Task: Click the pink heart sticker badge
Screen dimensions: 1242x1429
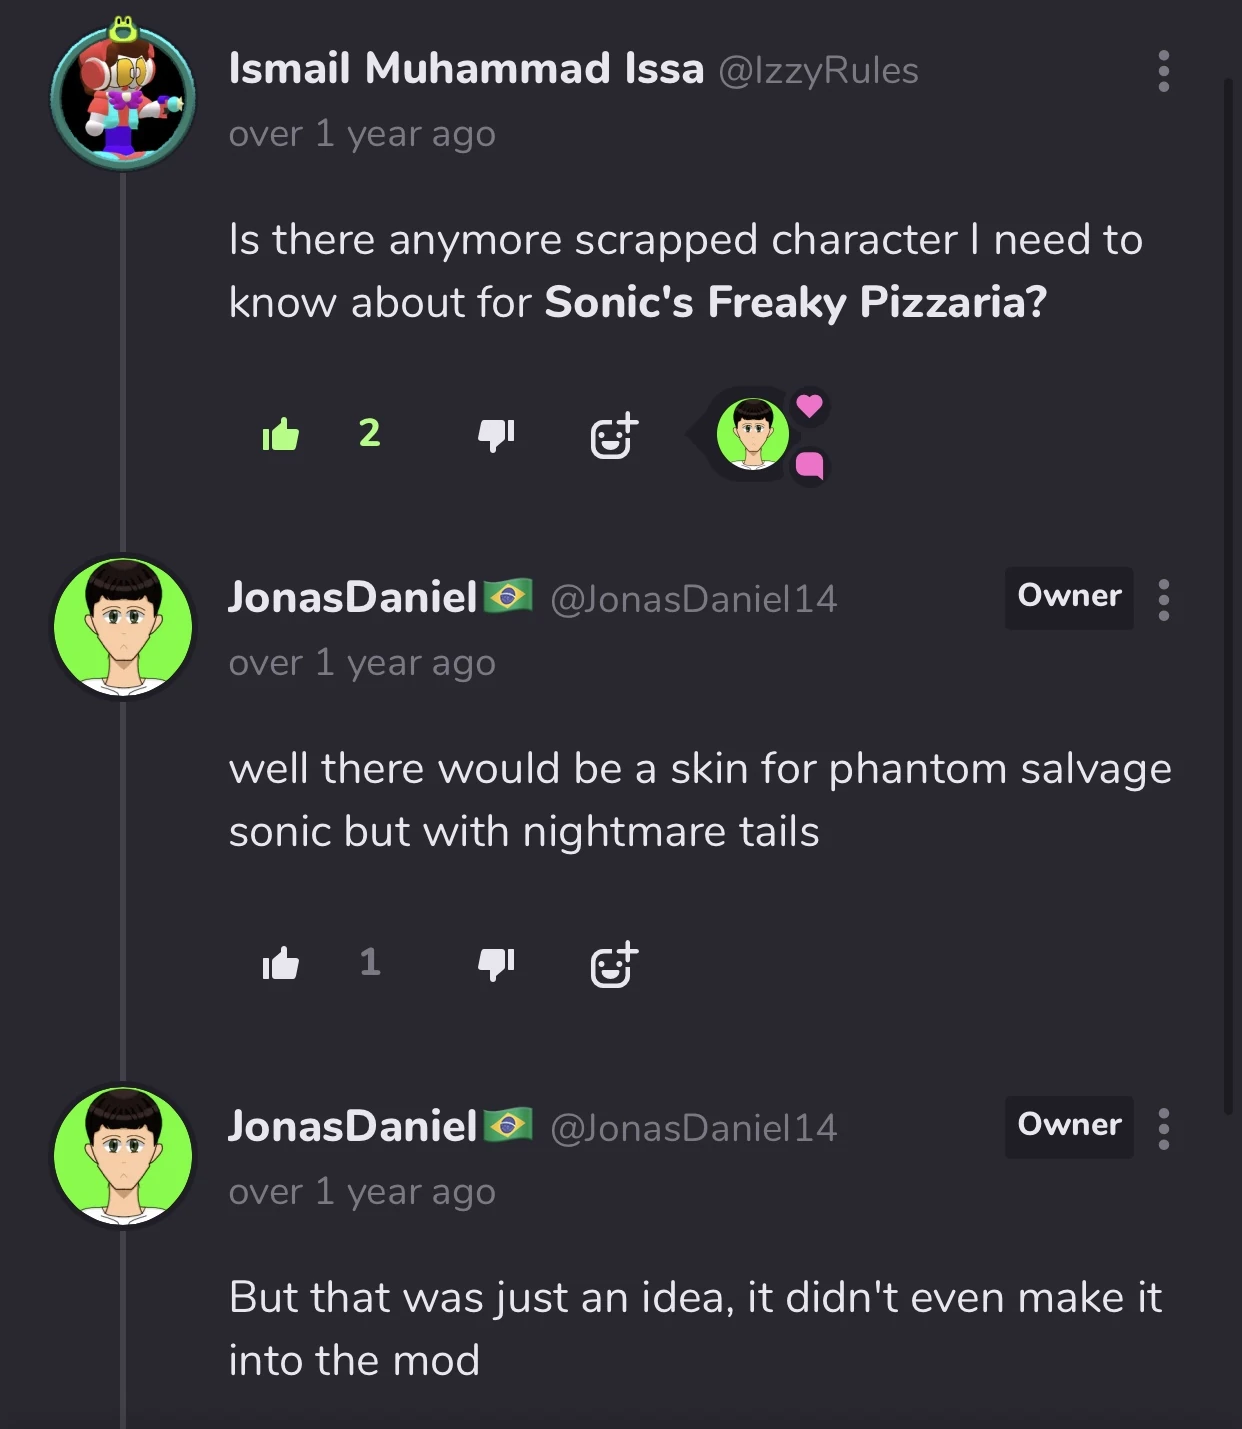Action: (x=809, y=406)
